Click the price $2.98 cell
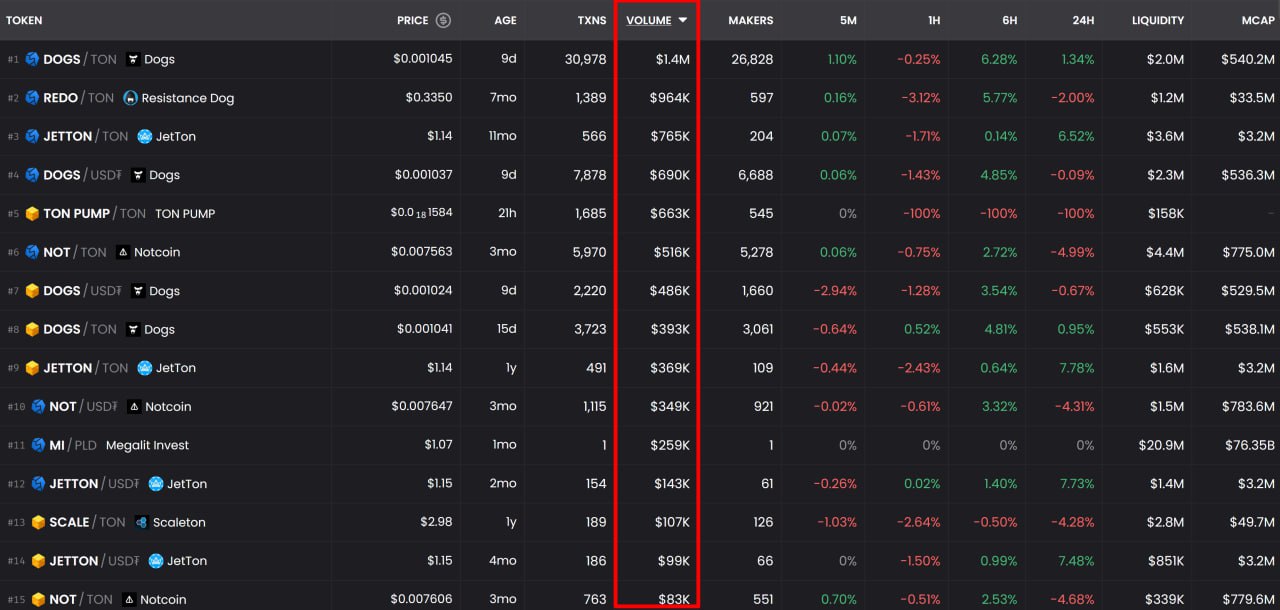 pos(436,522)
